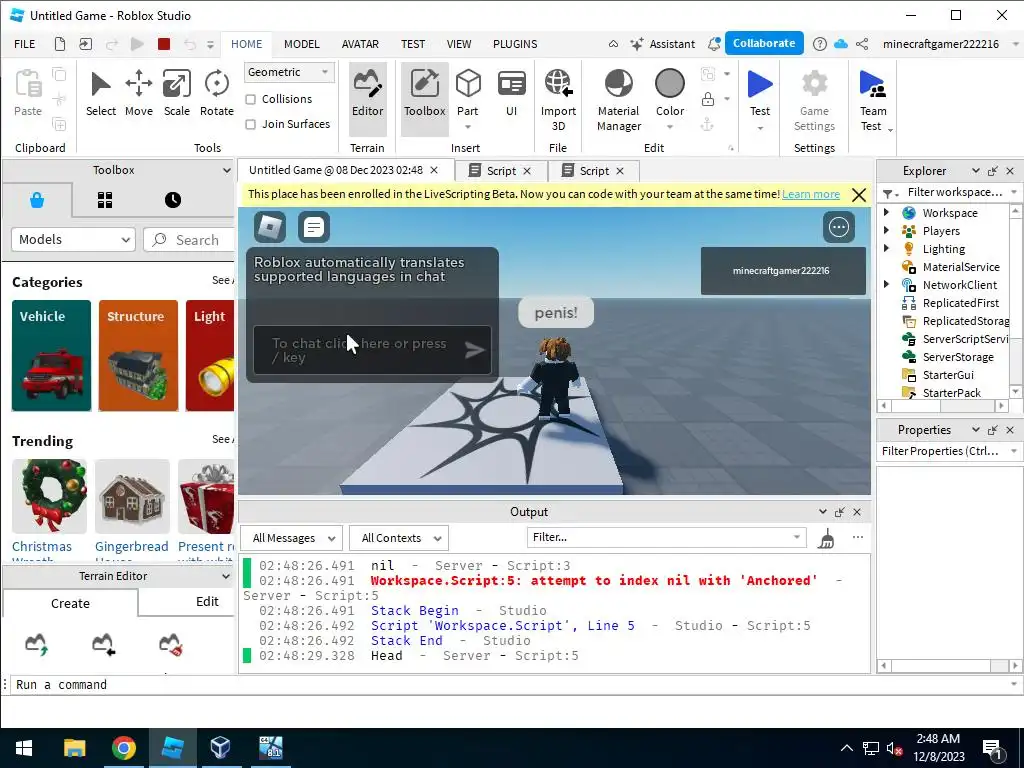Toggle the in-game chat window icon
1024x768 pixels.
pyautogui.click(x=313, y=227)
